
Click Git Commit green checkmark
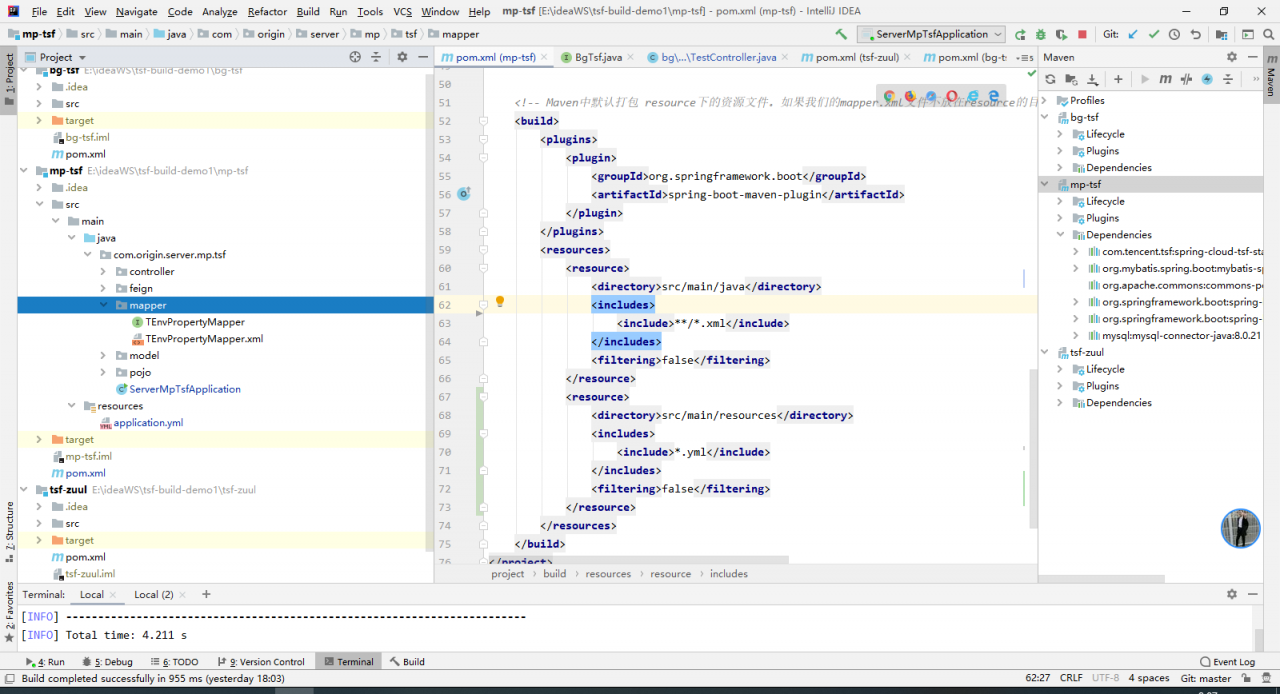click(x=1154, y=34)
